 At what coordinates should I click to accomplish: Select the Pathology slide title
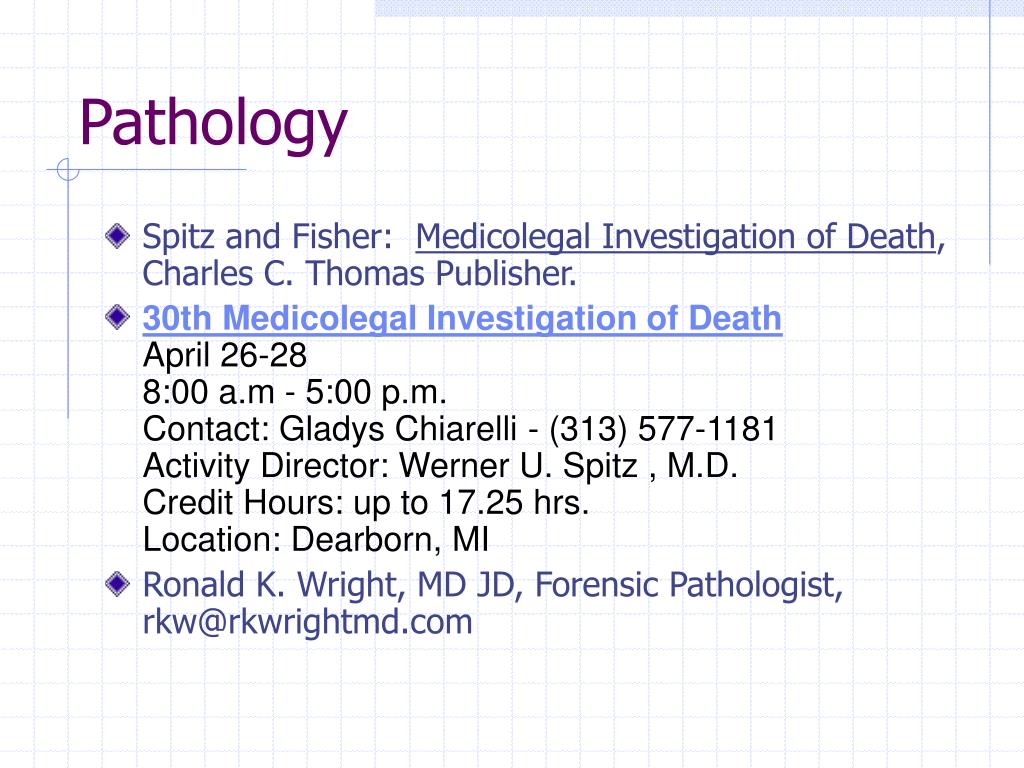pos(213,124)
